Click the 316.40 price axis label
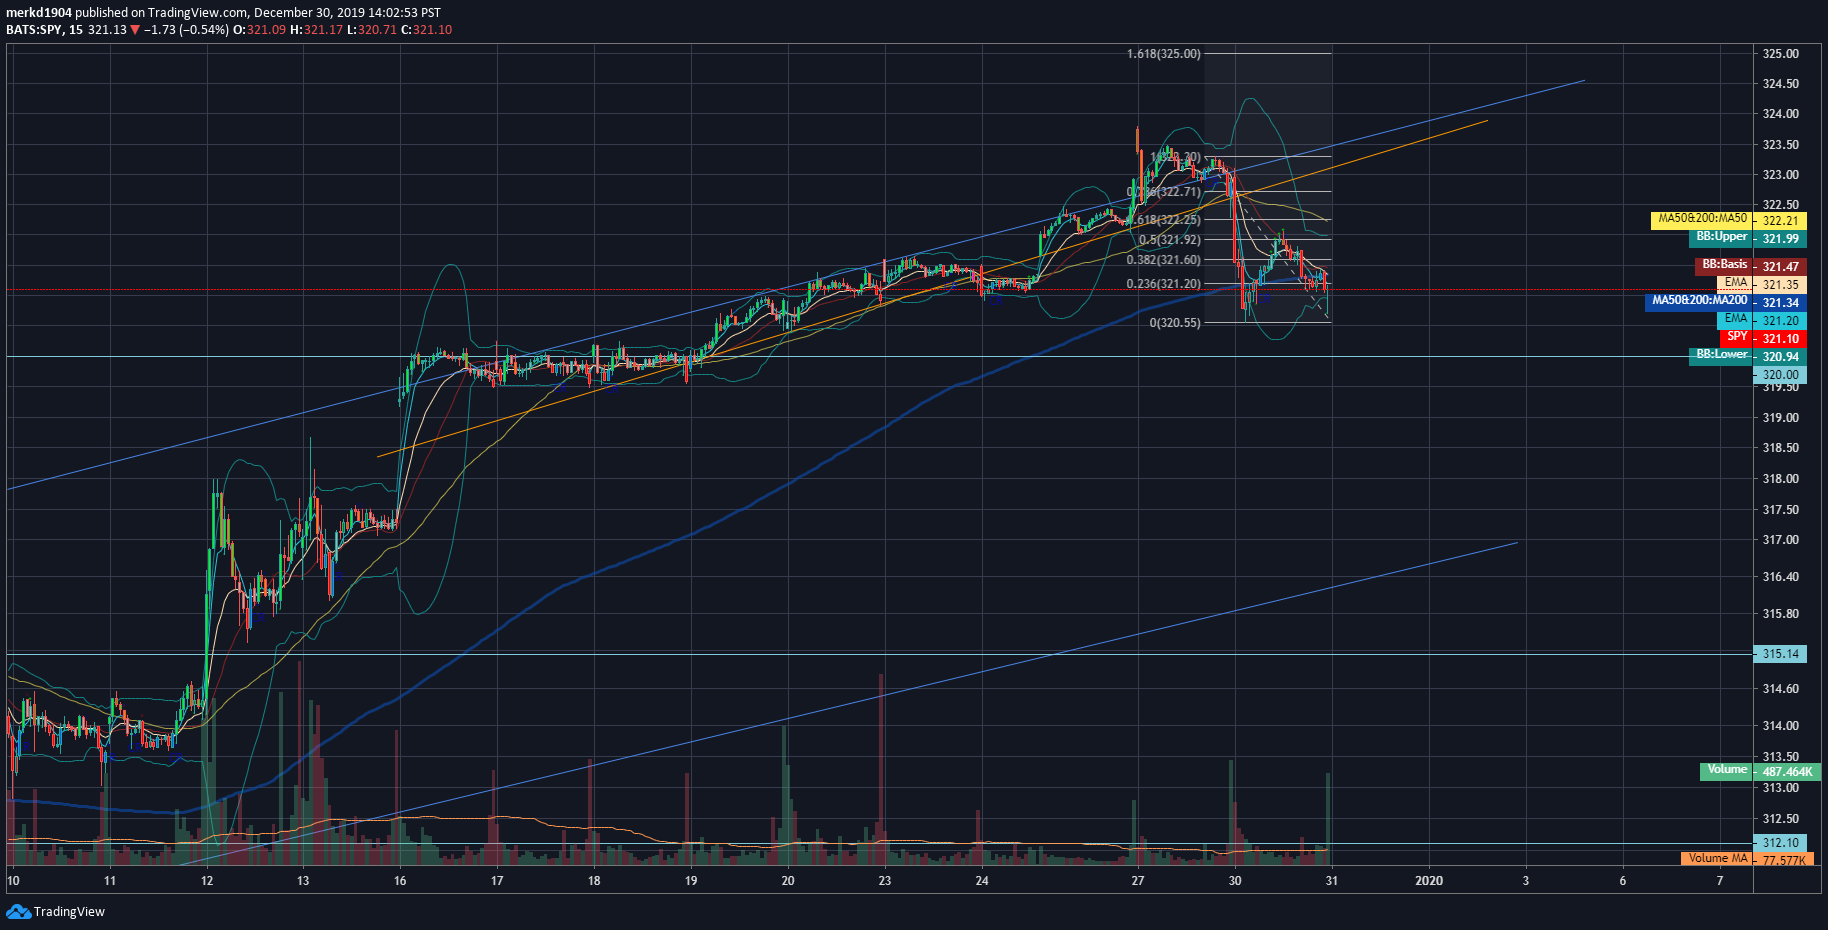The image size is (1828, 930). [1780, 577]
